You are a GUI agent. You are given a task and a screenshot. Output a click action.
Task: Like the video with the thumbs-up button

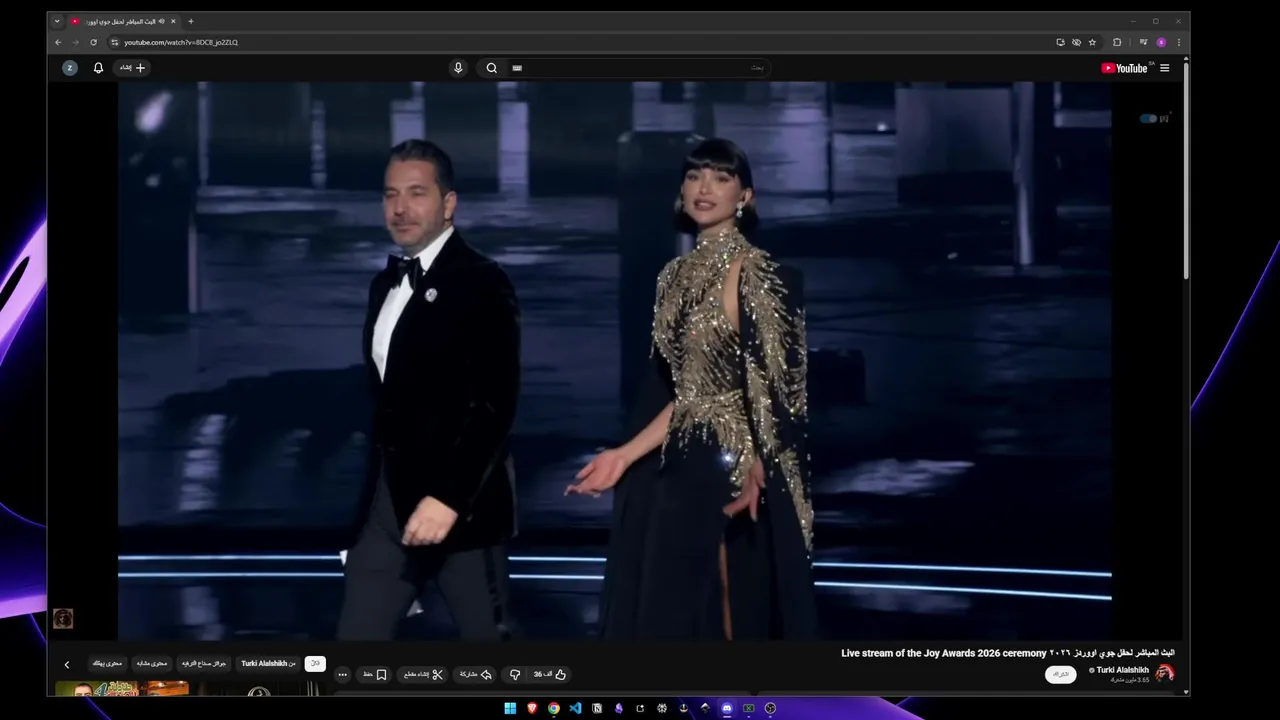[550, 675]
